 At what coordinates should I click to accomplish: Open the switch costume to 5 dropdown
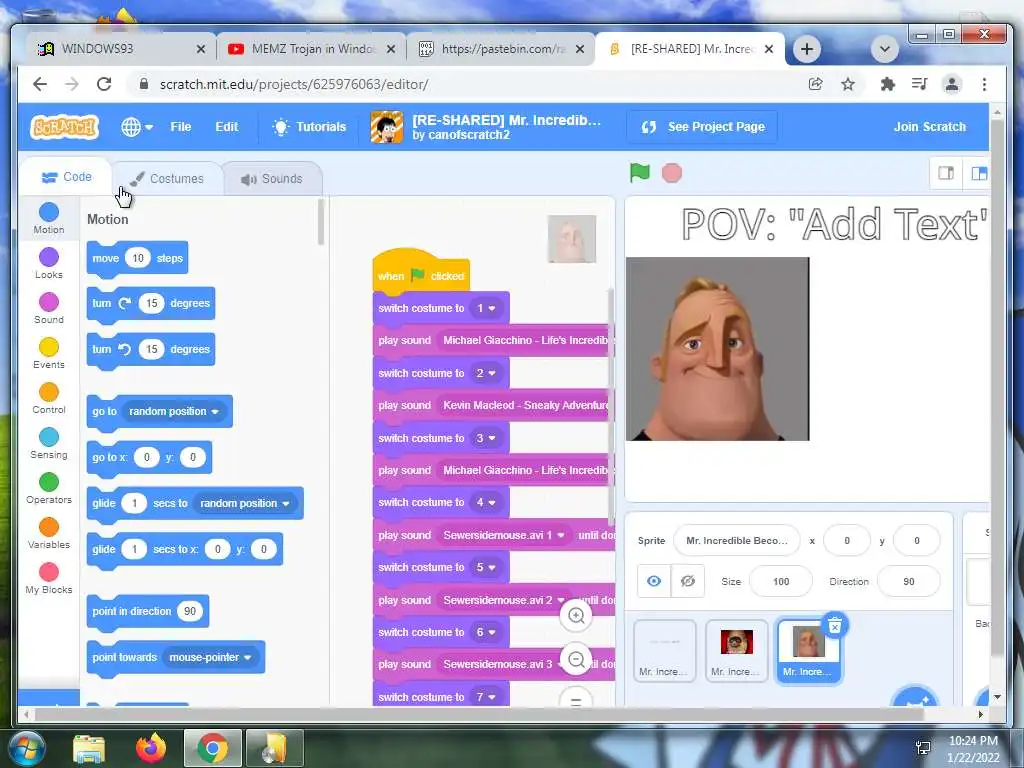click(486, 568)
